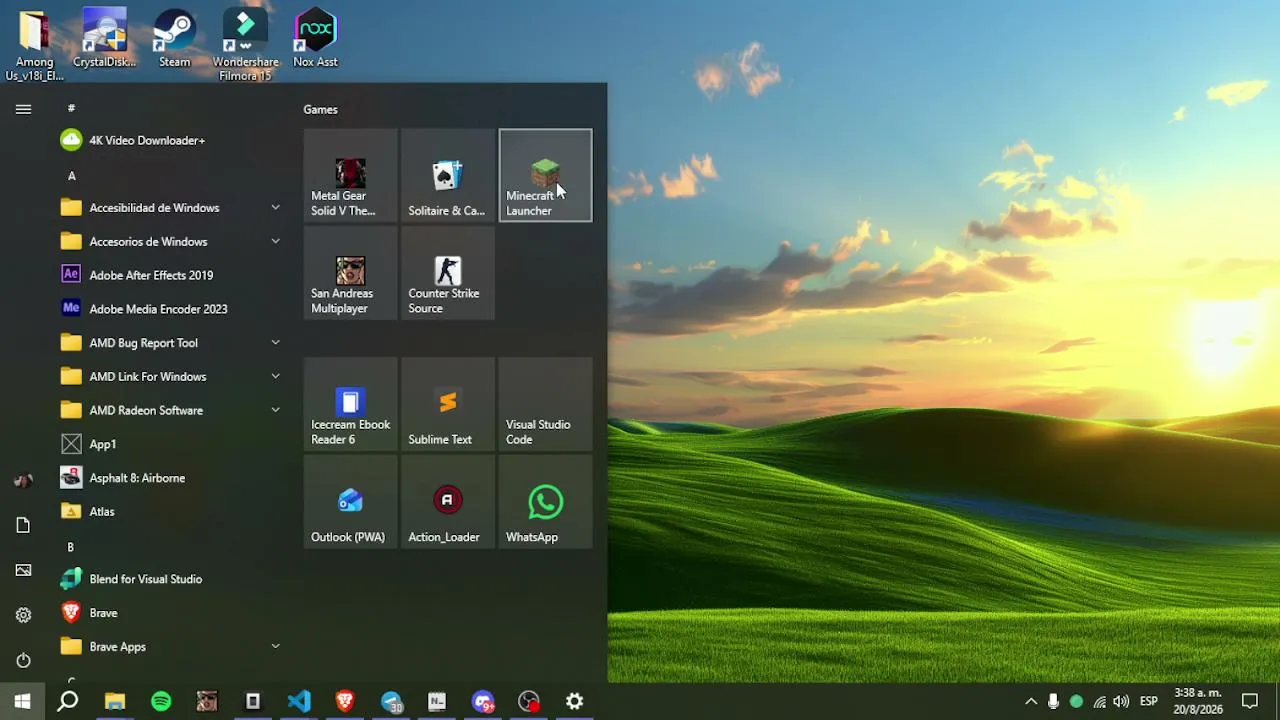
Task: Open Pictures from the Start menu left rail
Action: pos(23,570)
